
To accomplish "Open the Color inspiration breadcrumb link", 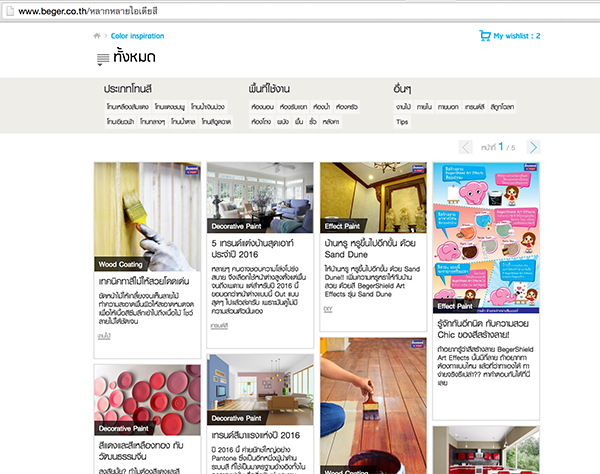I will [137, 36].
